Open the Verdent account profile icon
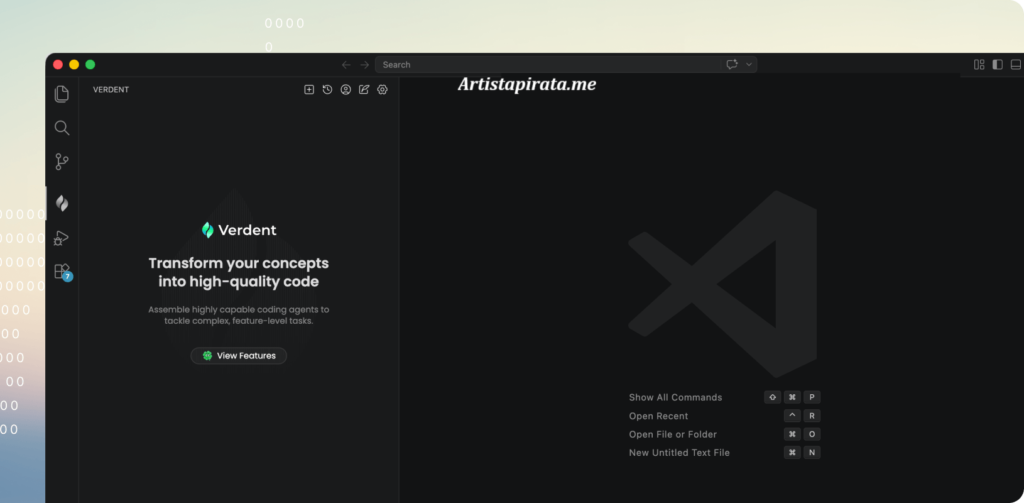This screenshot has width=1024, height=503. pos(345,89)
